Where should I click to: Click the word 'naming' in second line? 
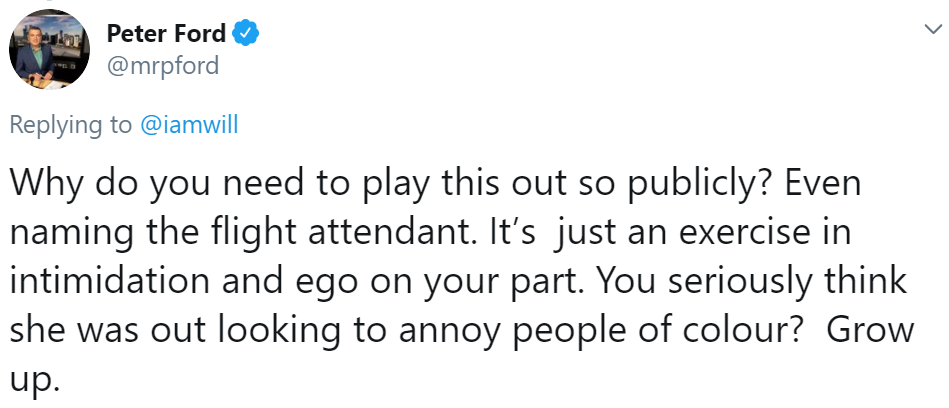pyautogui.click(x=72, y=233)
